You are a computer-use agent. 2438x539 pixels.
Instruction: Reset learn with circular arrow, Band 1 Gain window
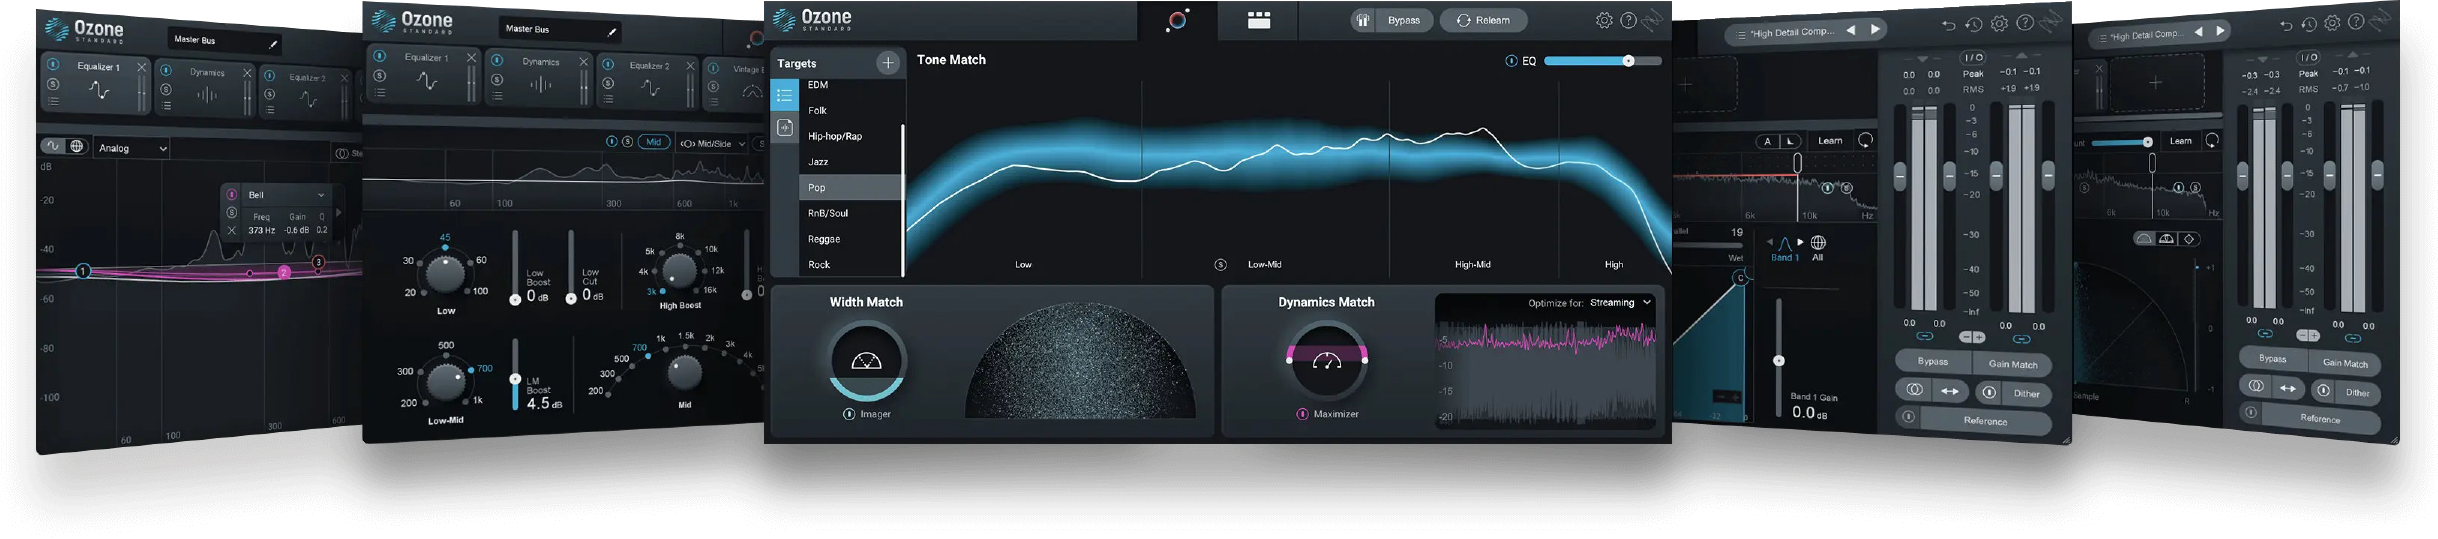tap(1865, 140)
